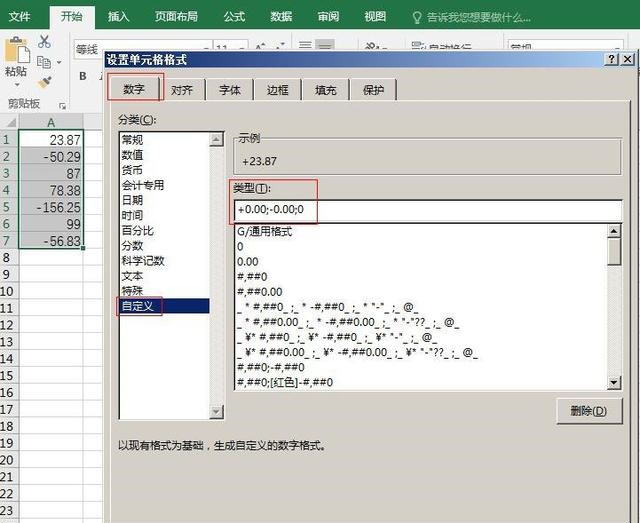Choose 会计专用 in the category list
Screen dimensions: 640x523
(x=164, y=185)
